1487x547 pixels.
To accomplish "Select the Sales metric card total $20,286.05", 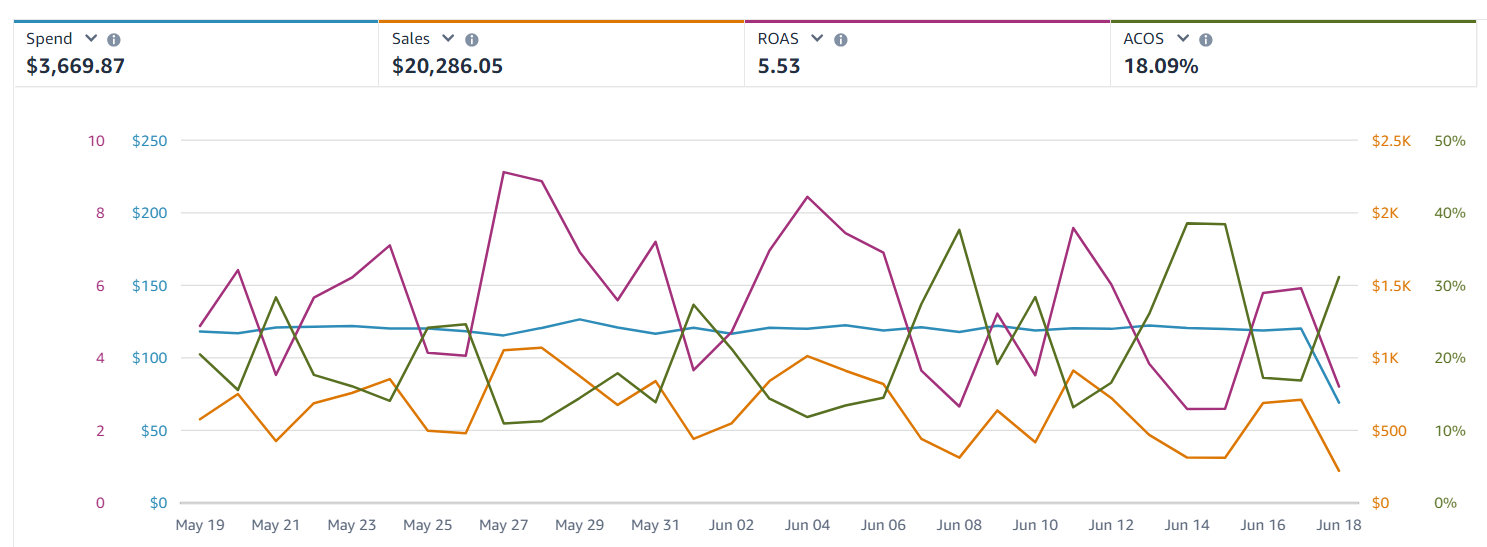I will click(447, 67).
